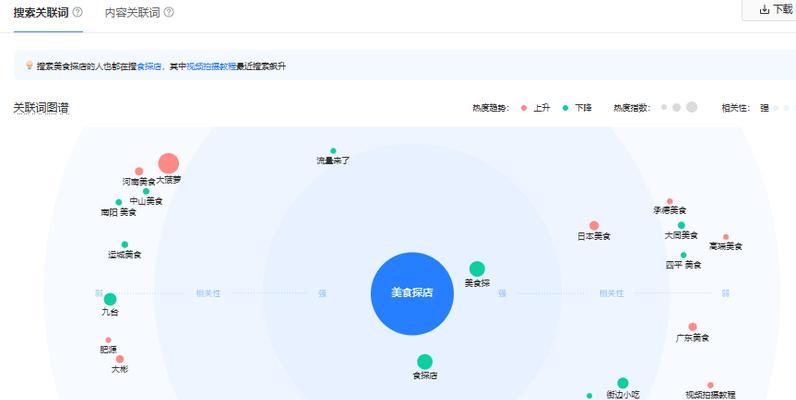Screen dimensions: 796x400
Task: Select the green 大同美食 node
Action: pyautogui.click(x=681, y=225)
